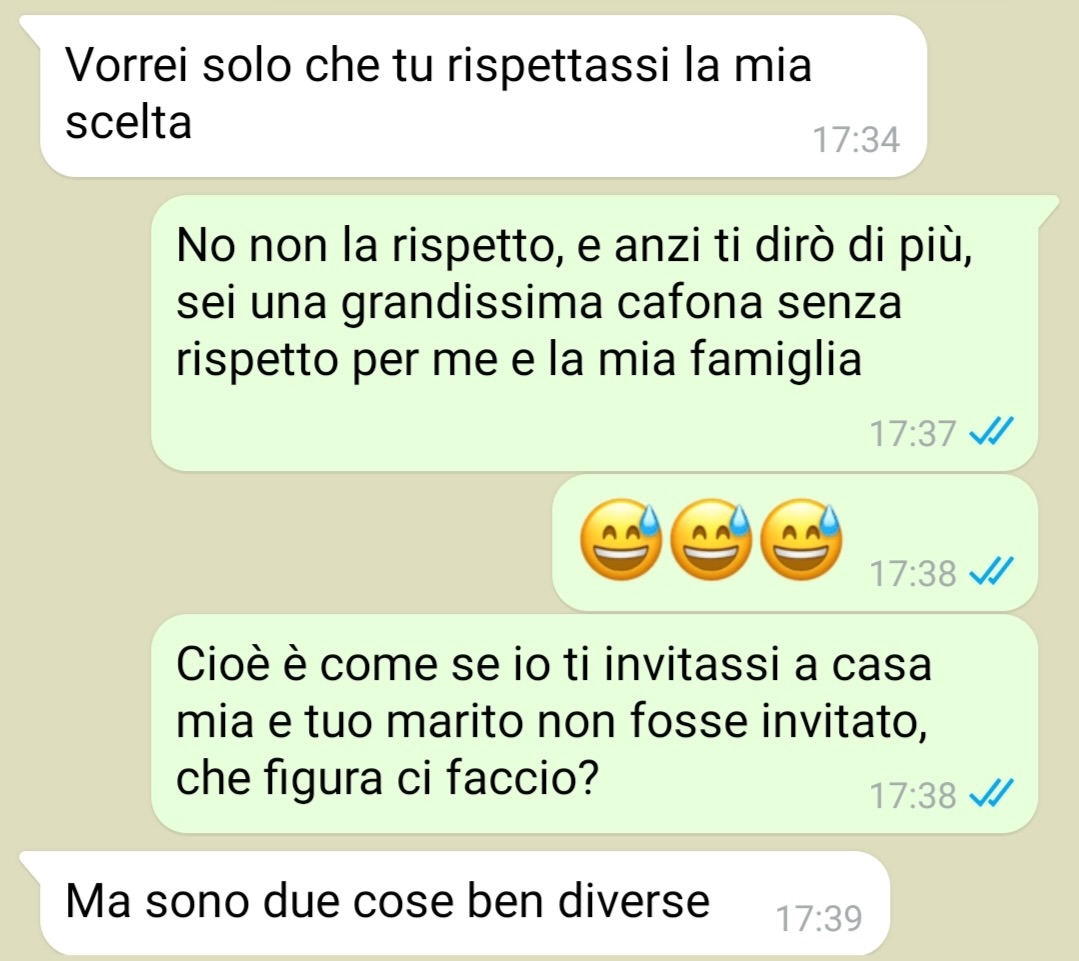
Task: Click the words 'mia famiglia' in the sent message
Action: click(729, 358)
